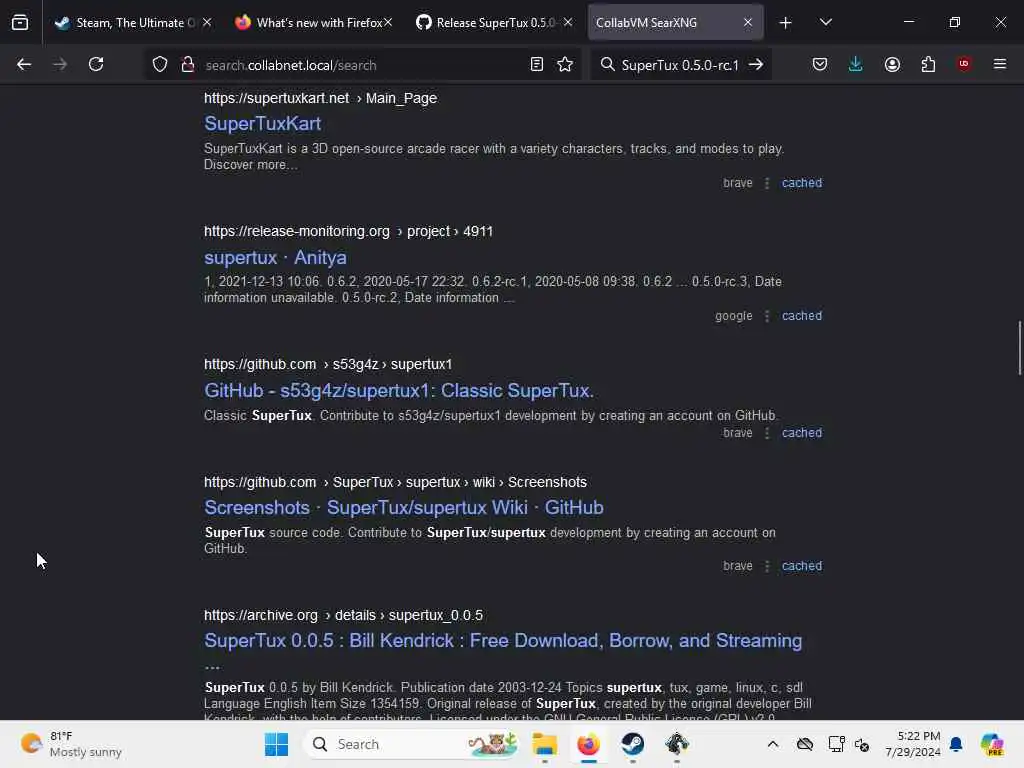Open File Explorer from taskbar
The width and height of the screenshot is (1024, 768).
(544, 744)
